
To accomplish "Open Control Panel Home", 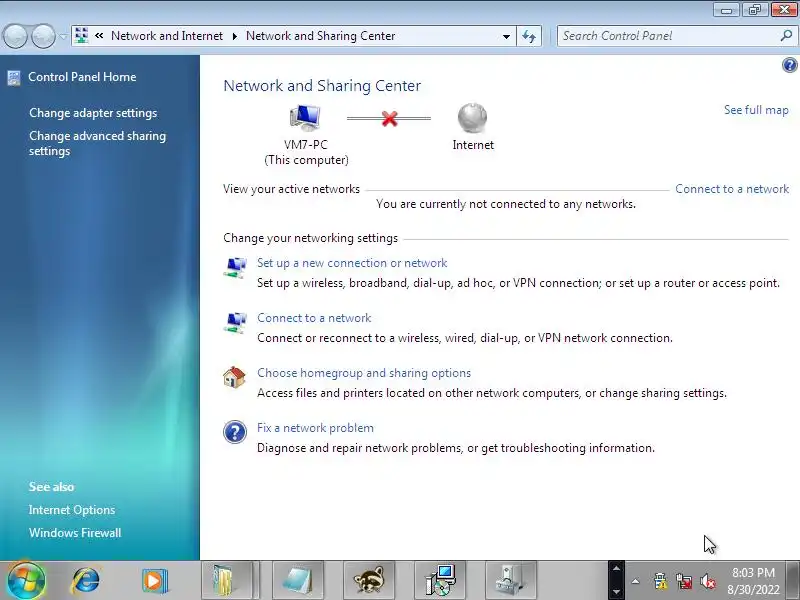I will (x=82, y=77).
